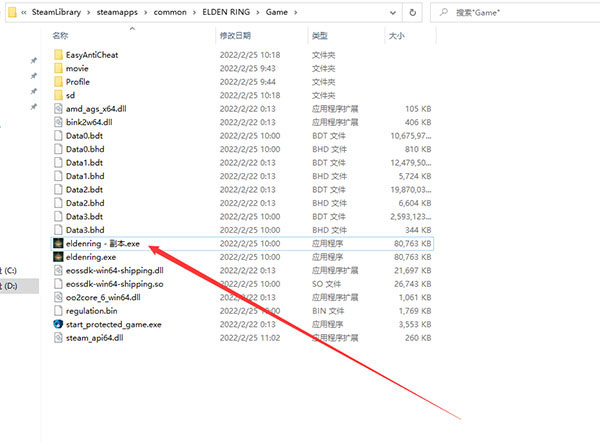Select the regulation.bin file icon
This screenshot has width=600, height=442.
pyautogui.click(x=58, y=311)
